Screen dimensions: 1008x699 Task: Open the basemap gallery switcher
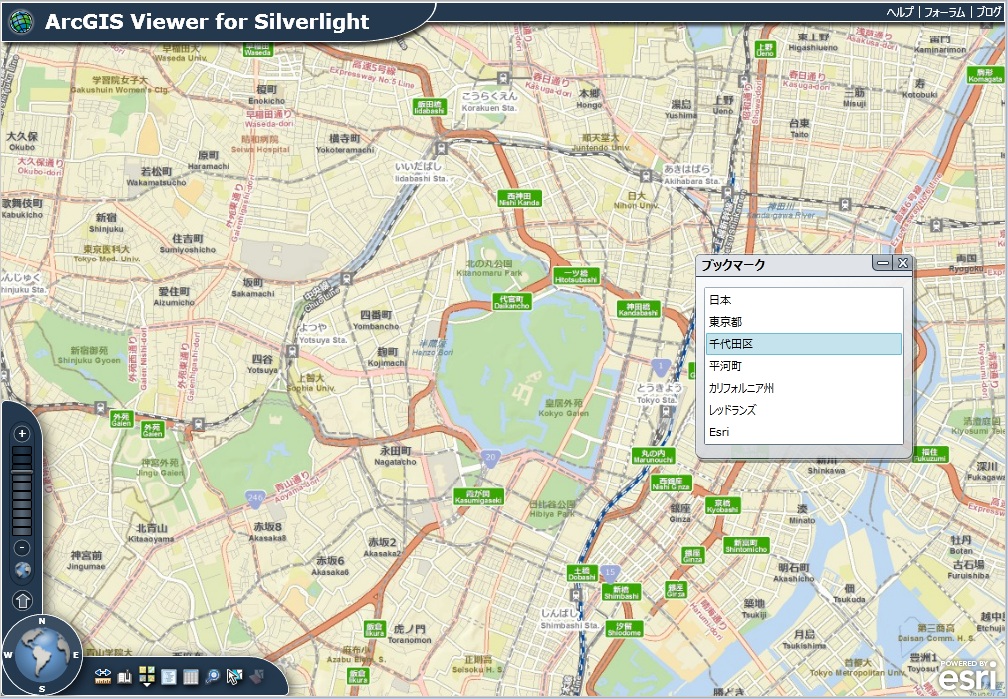click(x=147, y=676)
